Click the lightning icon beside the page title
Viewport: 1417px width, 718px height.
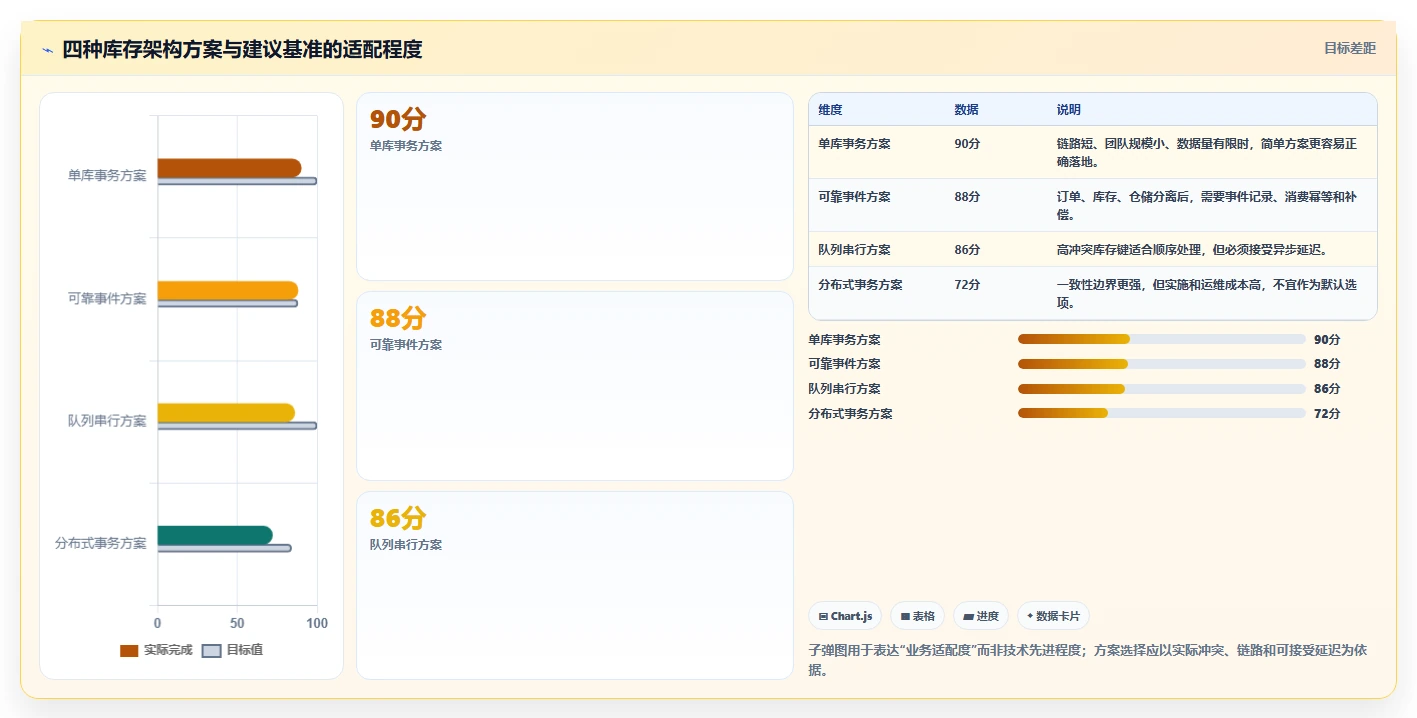click(x=47, y=50)
